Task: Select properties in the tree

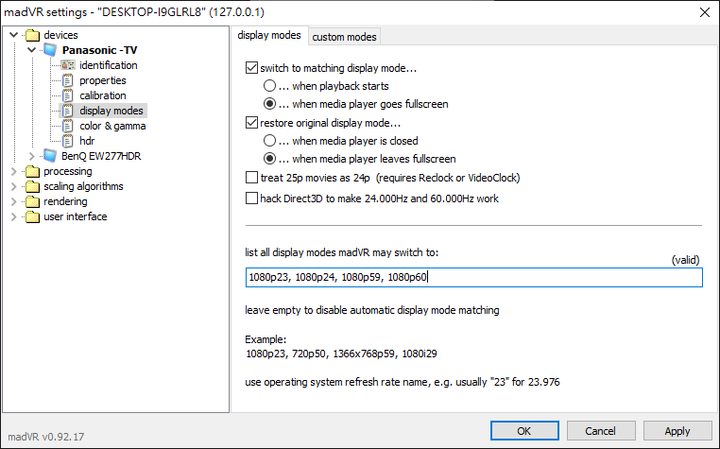Action: (x=103, y=80)
